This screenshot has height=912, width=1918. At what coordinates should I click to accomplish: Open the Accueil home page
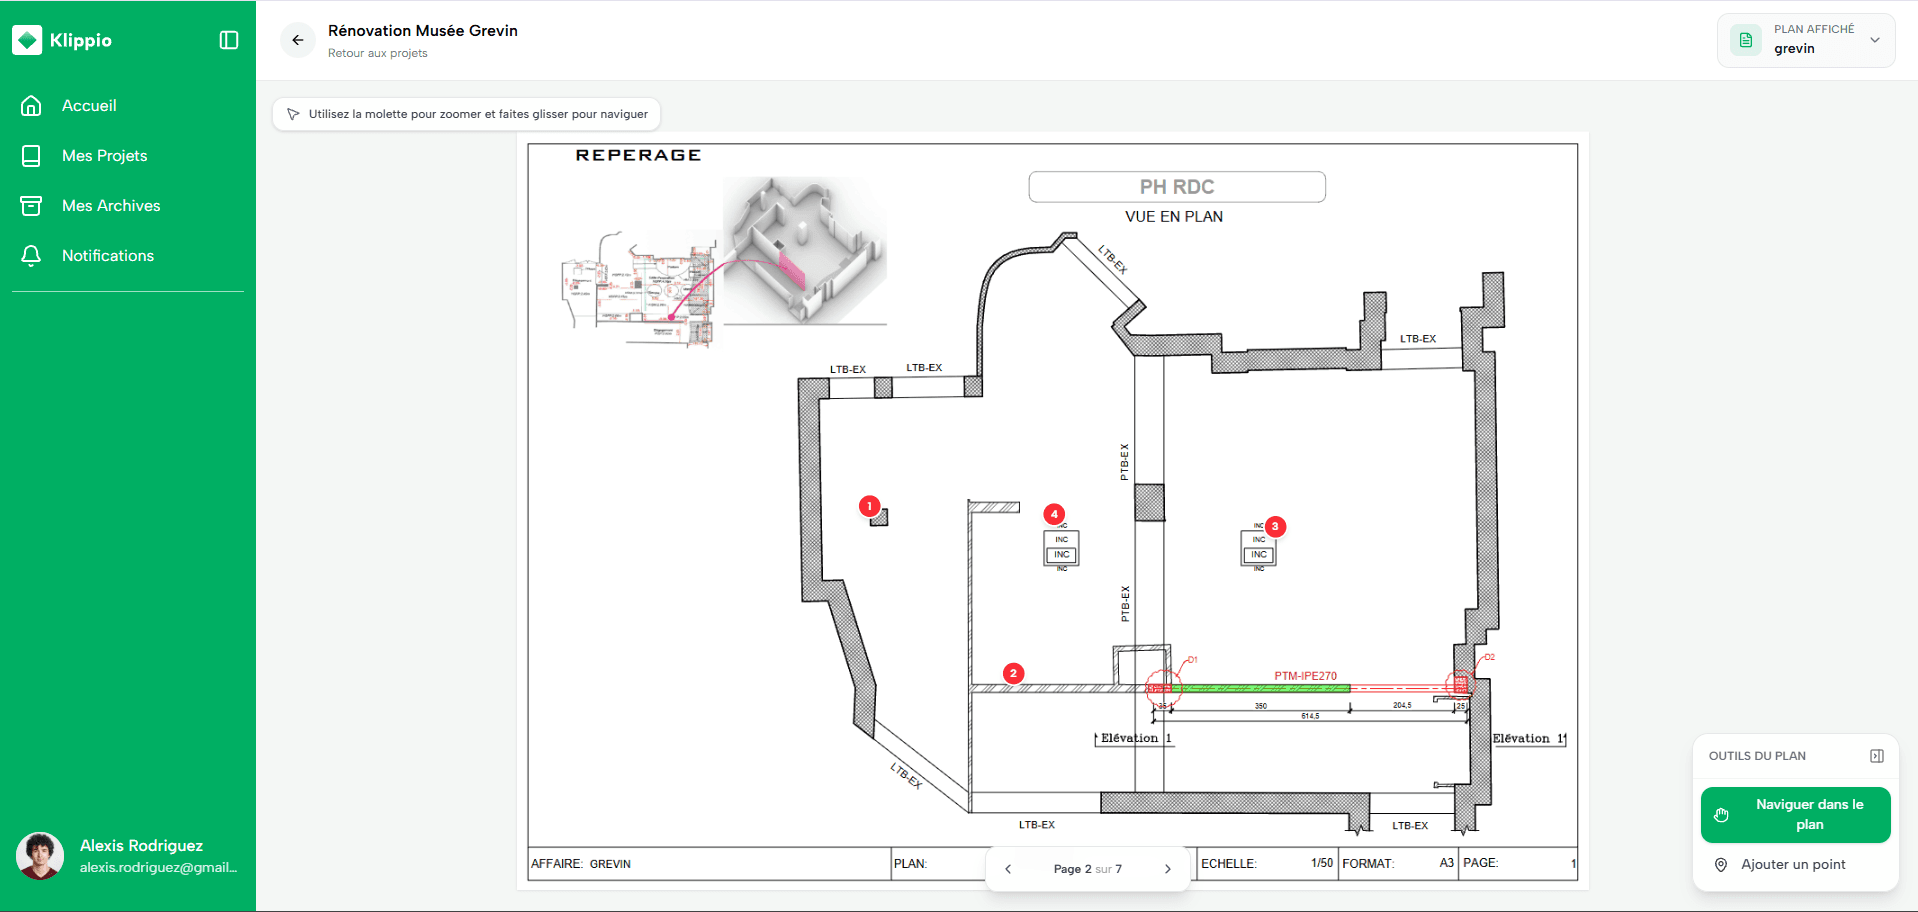coord(128,105)
